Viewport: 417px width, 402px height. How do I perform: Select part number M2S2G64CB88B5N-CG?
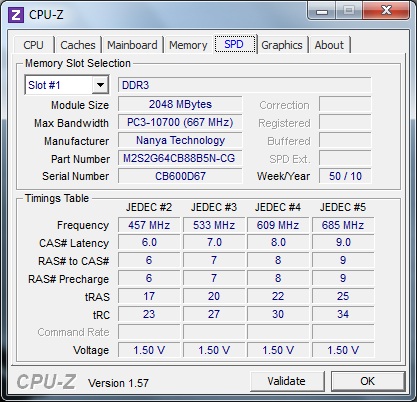point(180,158)
